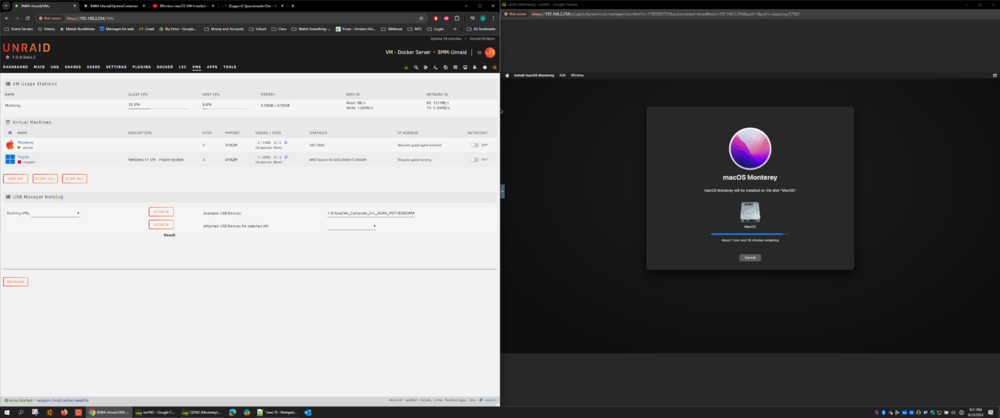Toggle the VM list view icon beside NAME header
The image size is (1000, 418).
[9, 133]
